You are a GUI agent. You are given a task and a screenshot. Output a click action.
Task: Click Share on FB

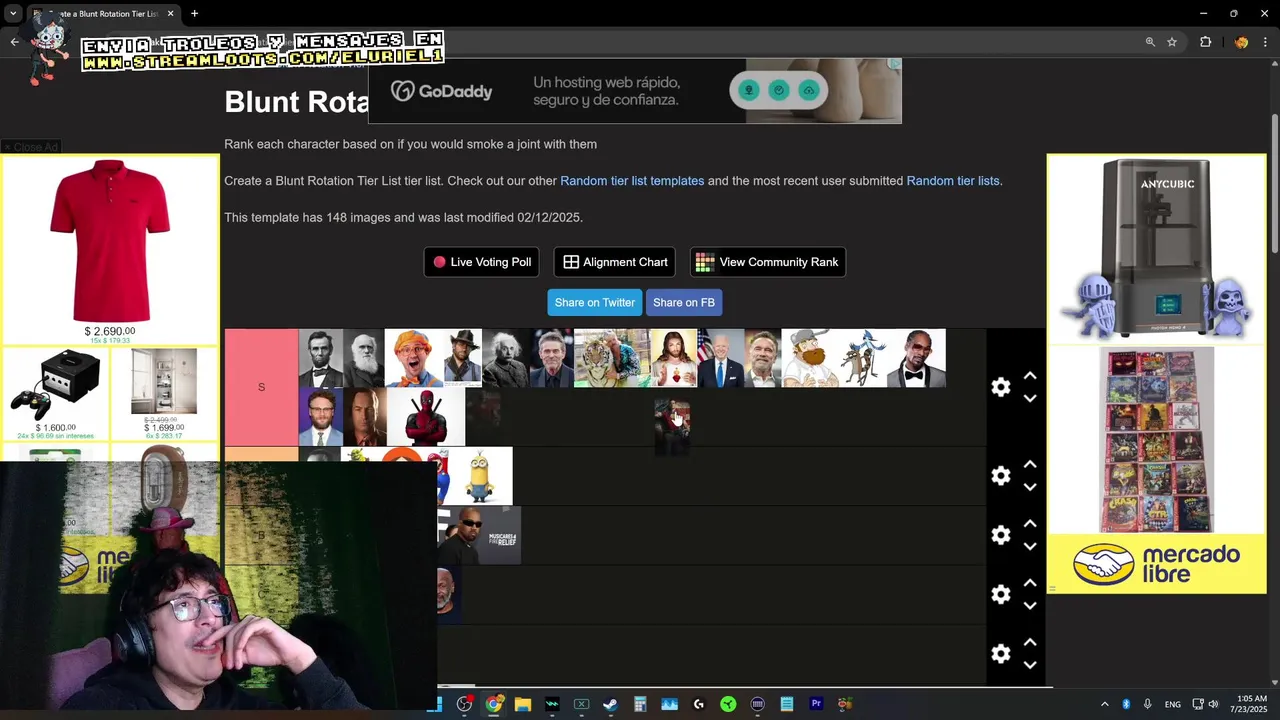pyautogui.click(x=684, y=302)
